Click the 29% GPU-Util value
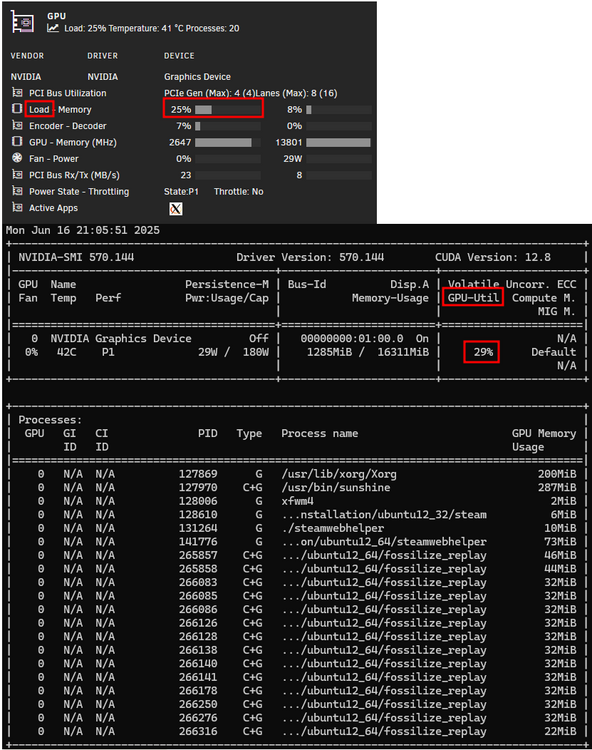The height and width of the screenshot is (750, 592). [x=483, y=352]
